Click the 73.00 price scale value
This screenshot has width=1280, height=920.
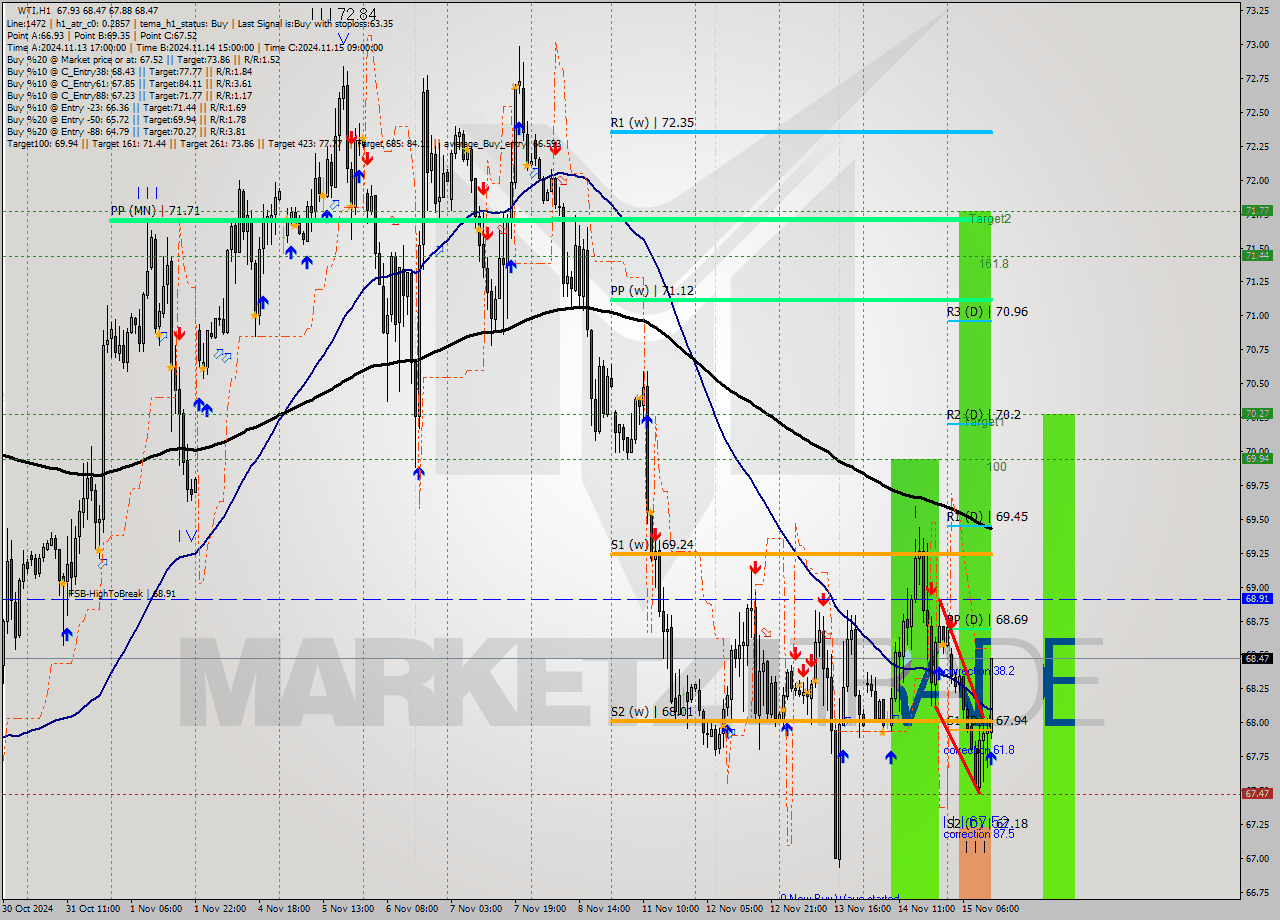click(x=1256, y=44)
